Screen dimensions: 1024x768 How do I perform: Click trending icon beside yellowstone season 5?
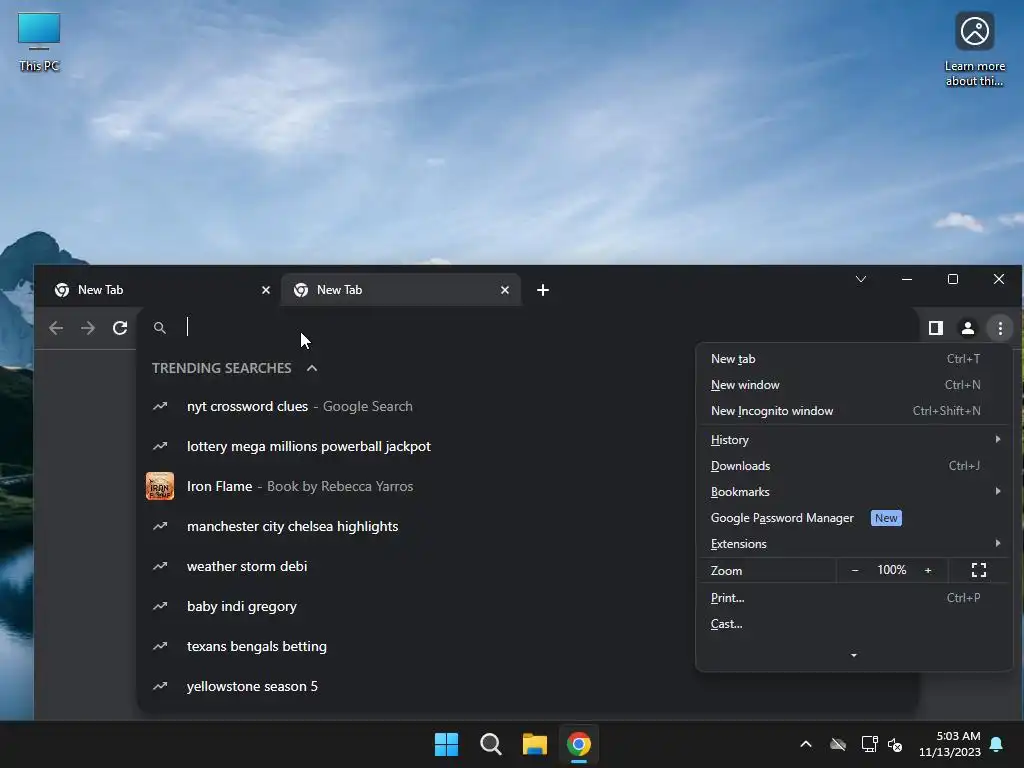tap(160, 686)
